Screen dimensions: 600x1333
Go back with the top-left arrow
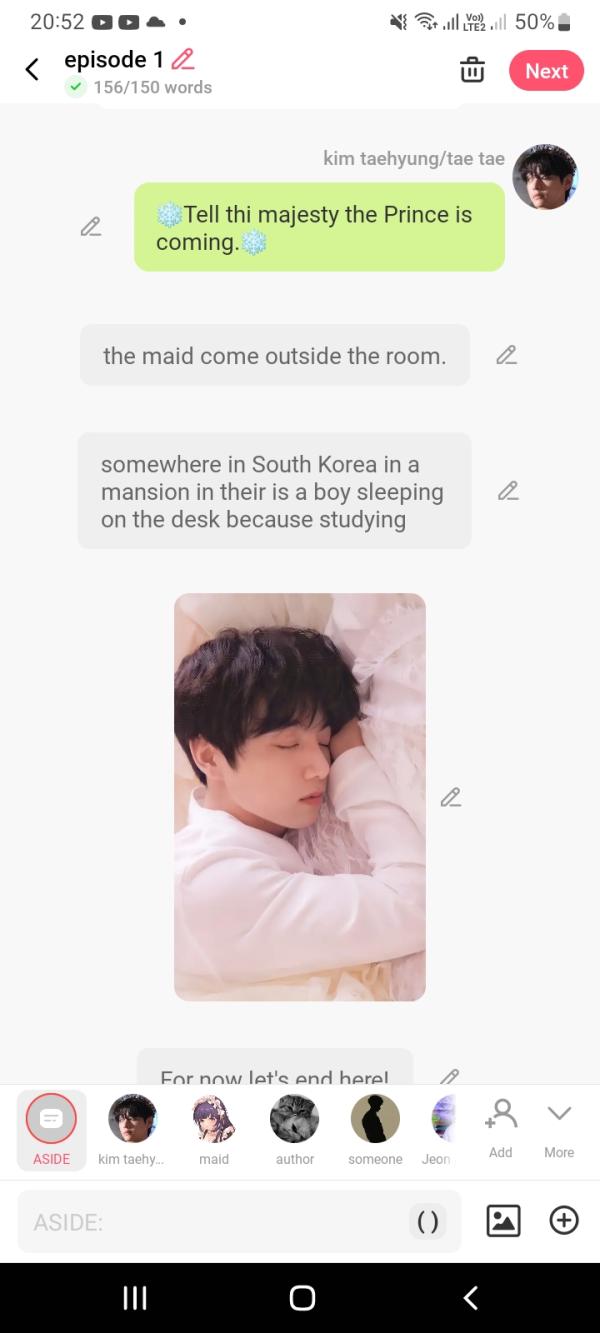point(32,69)
